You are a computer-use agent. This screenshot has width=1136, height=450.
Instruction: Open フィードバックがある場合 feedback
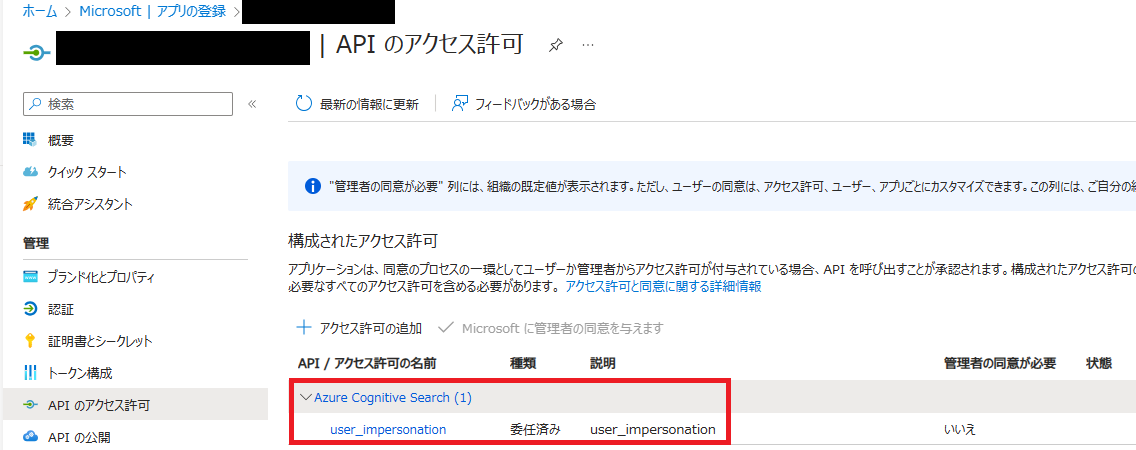pos(523,104)
